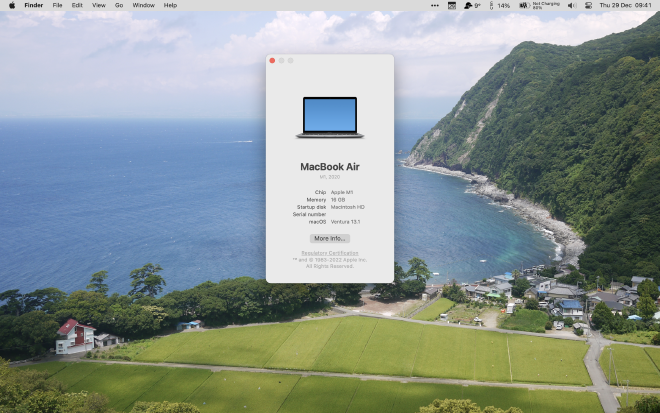The width and height of the screenshot is (660, 413).
Task: Open the Apple menu
Action: 12,5
